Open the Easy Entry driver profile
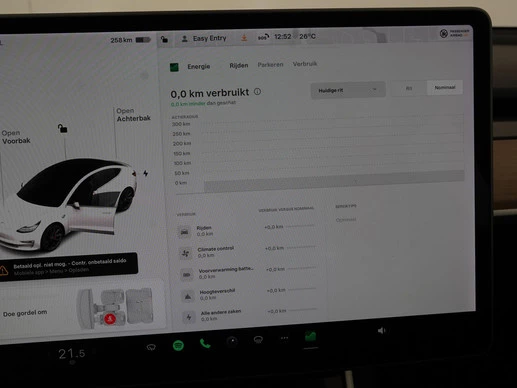The image size is (517, 388). [204, 39]
